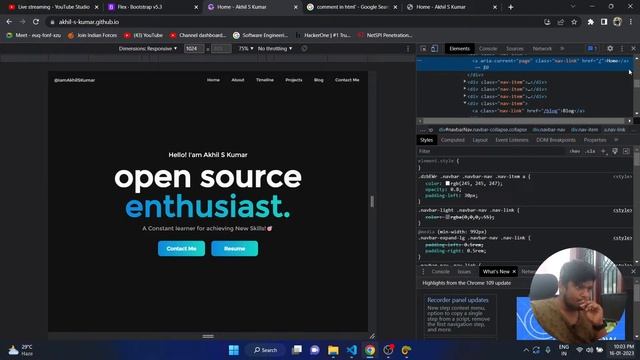Click the Resume button
This screenshot has width=640, height=360.
pyautogui.click(x=234, y=249)
